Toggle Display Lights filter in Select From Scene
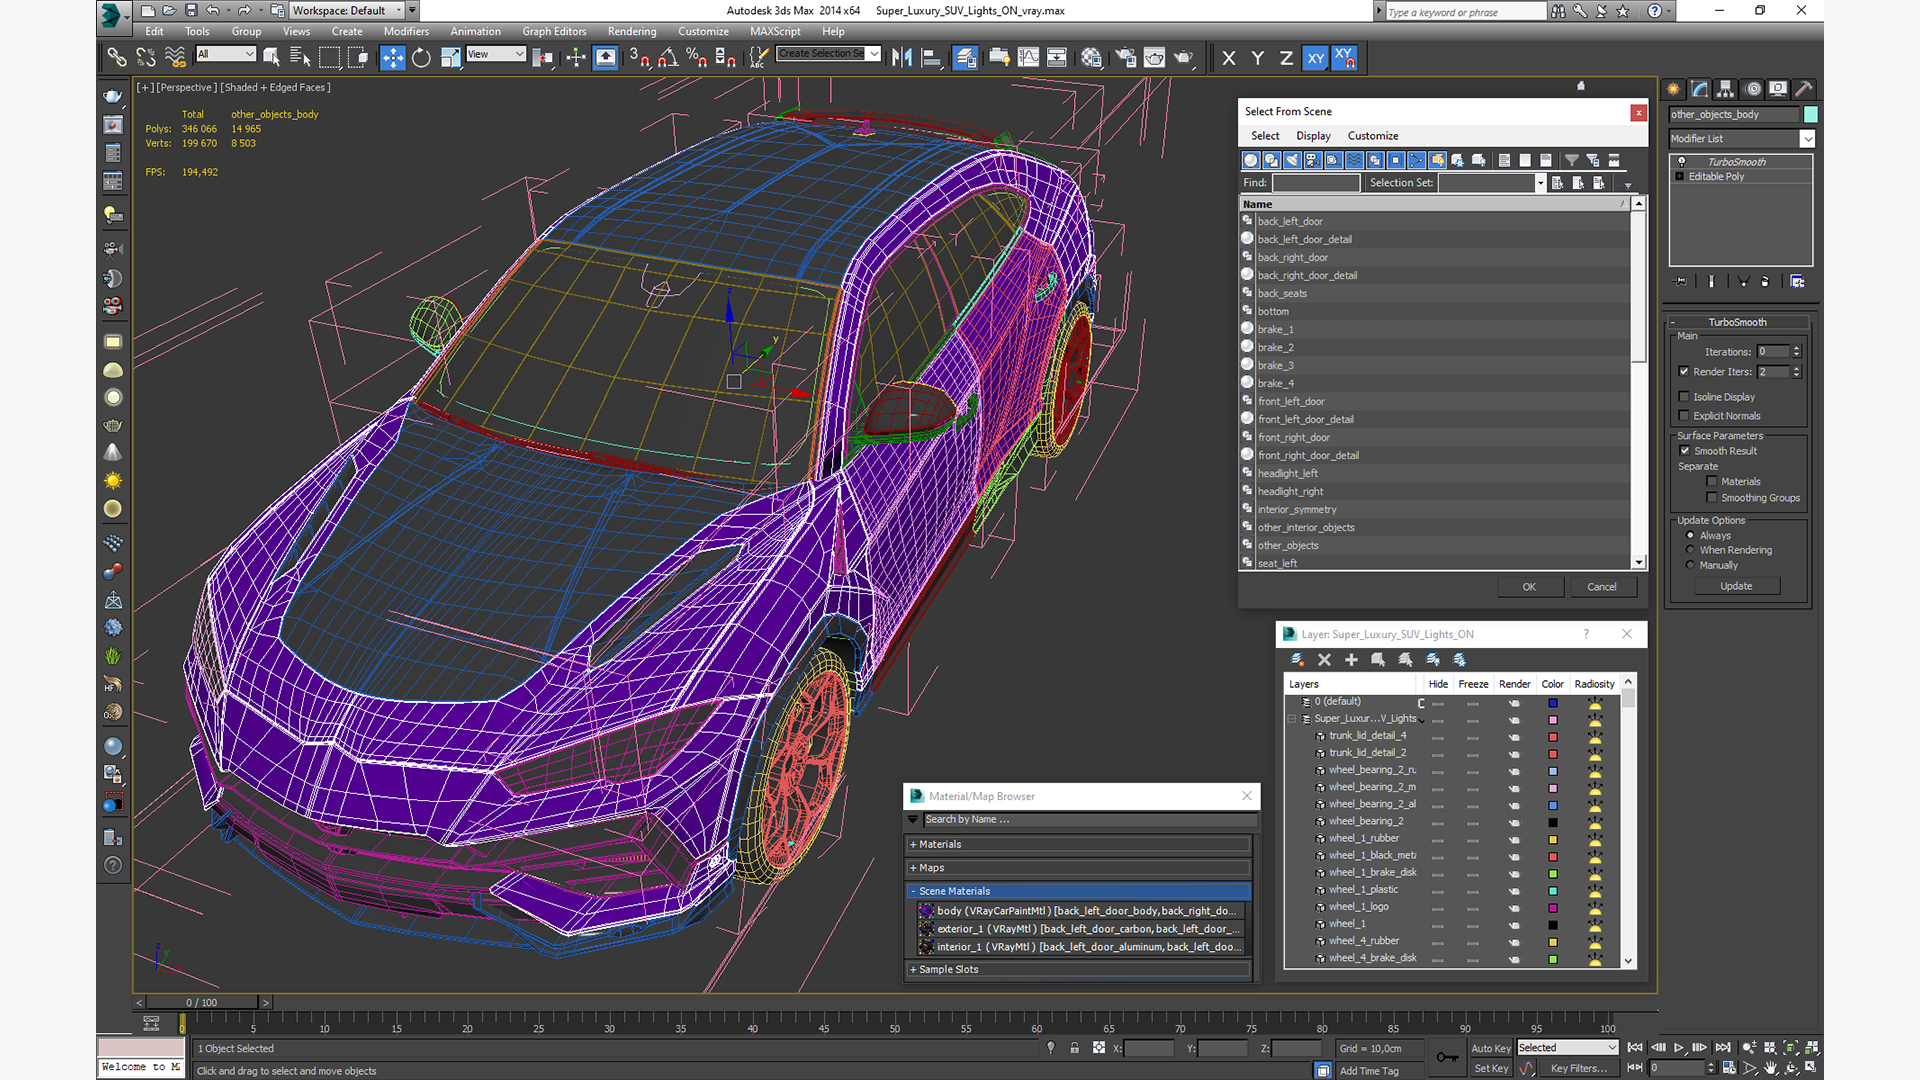The height and width of the screenshot is (1080, 1920). point(1292,160)
